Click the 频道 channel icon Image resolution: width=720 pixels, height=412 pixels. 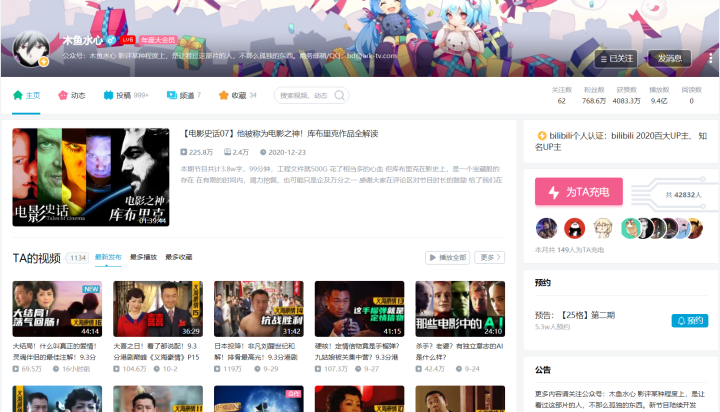pos(171,96)
